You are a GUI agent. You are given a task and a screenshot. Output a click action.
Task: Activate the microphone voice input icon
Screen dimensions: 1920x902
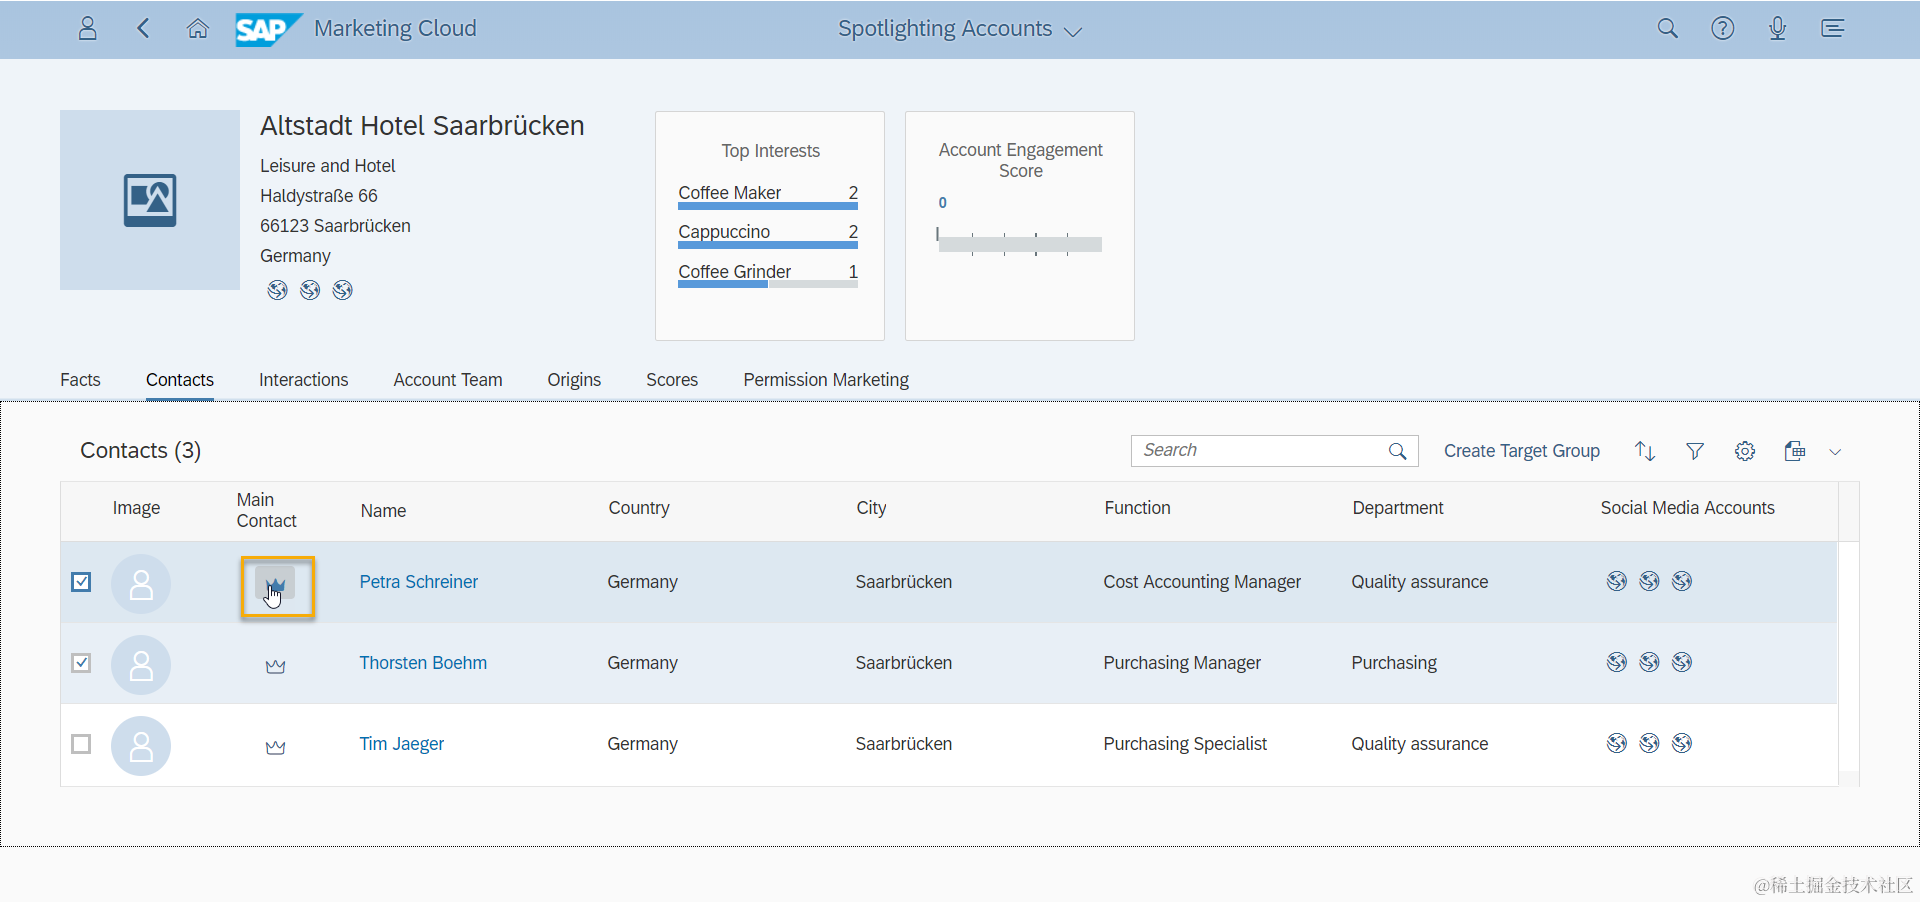[x=1777, y=28]
